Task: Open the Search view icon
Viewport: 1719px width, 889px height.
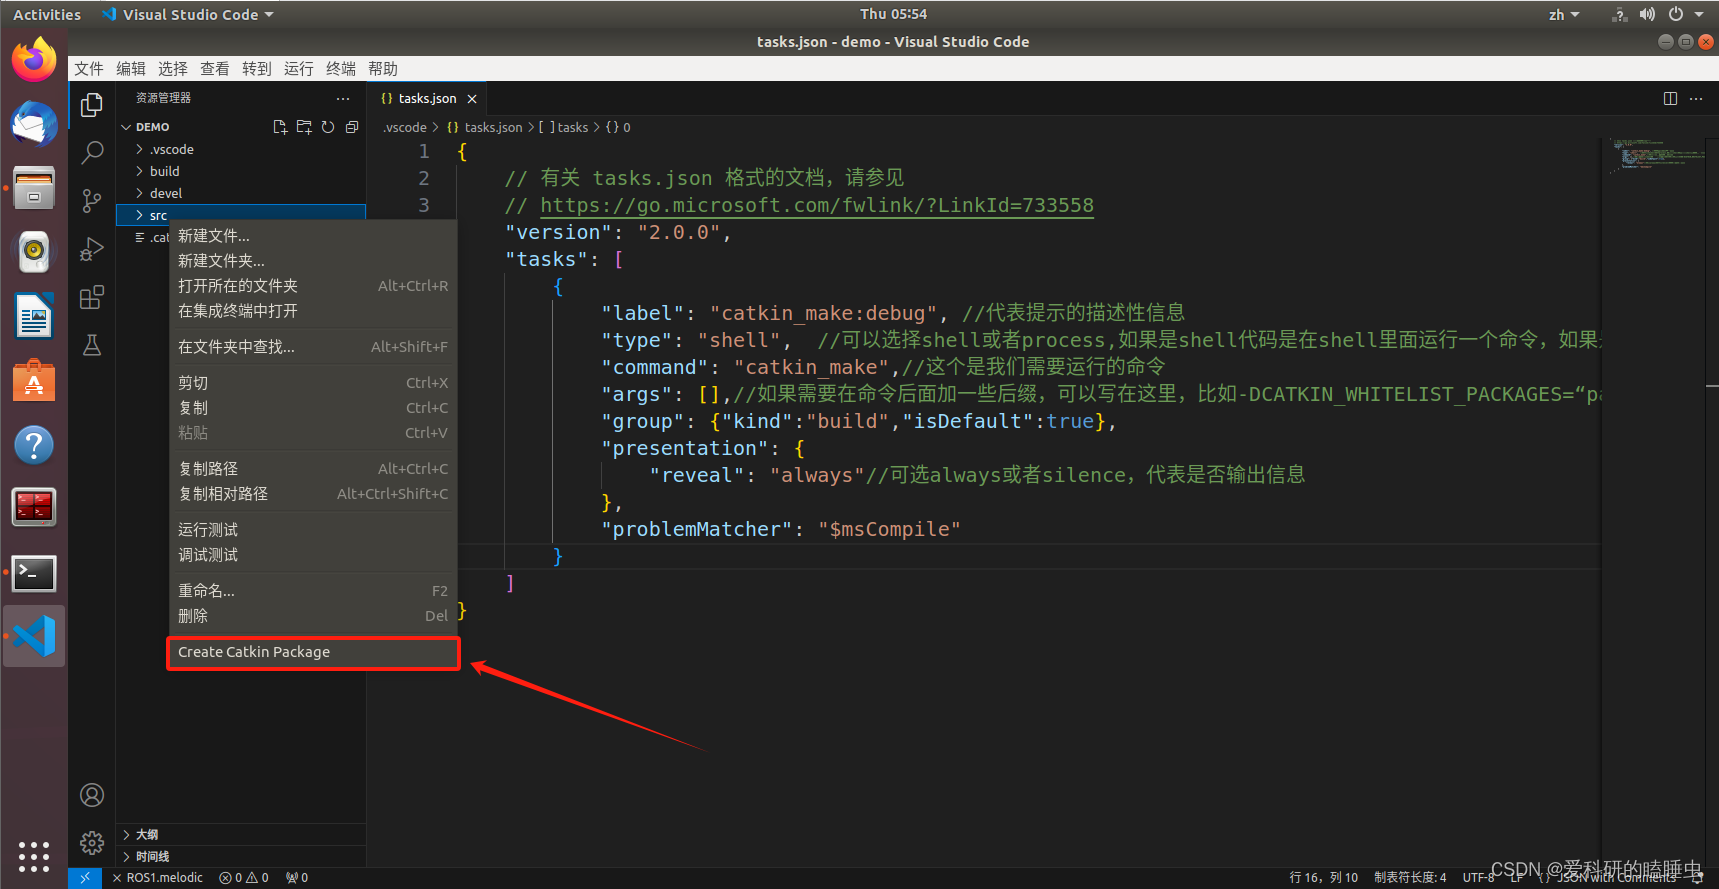Action: click(92, 152)
